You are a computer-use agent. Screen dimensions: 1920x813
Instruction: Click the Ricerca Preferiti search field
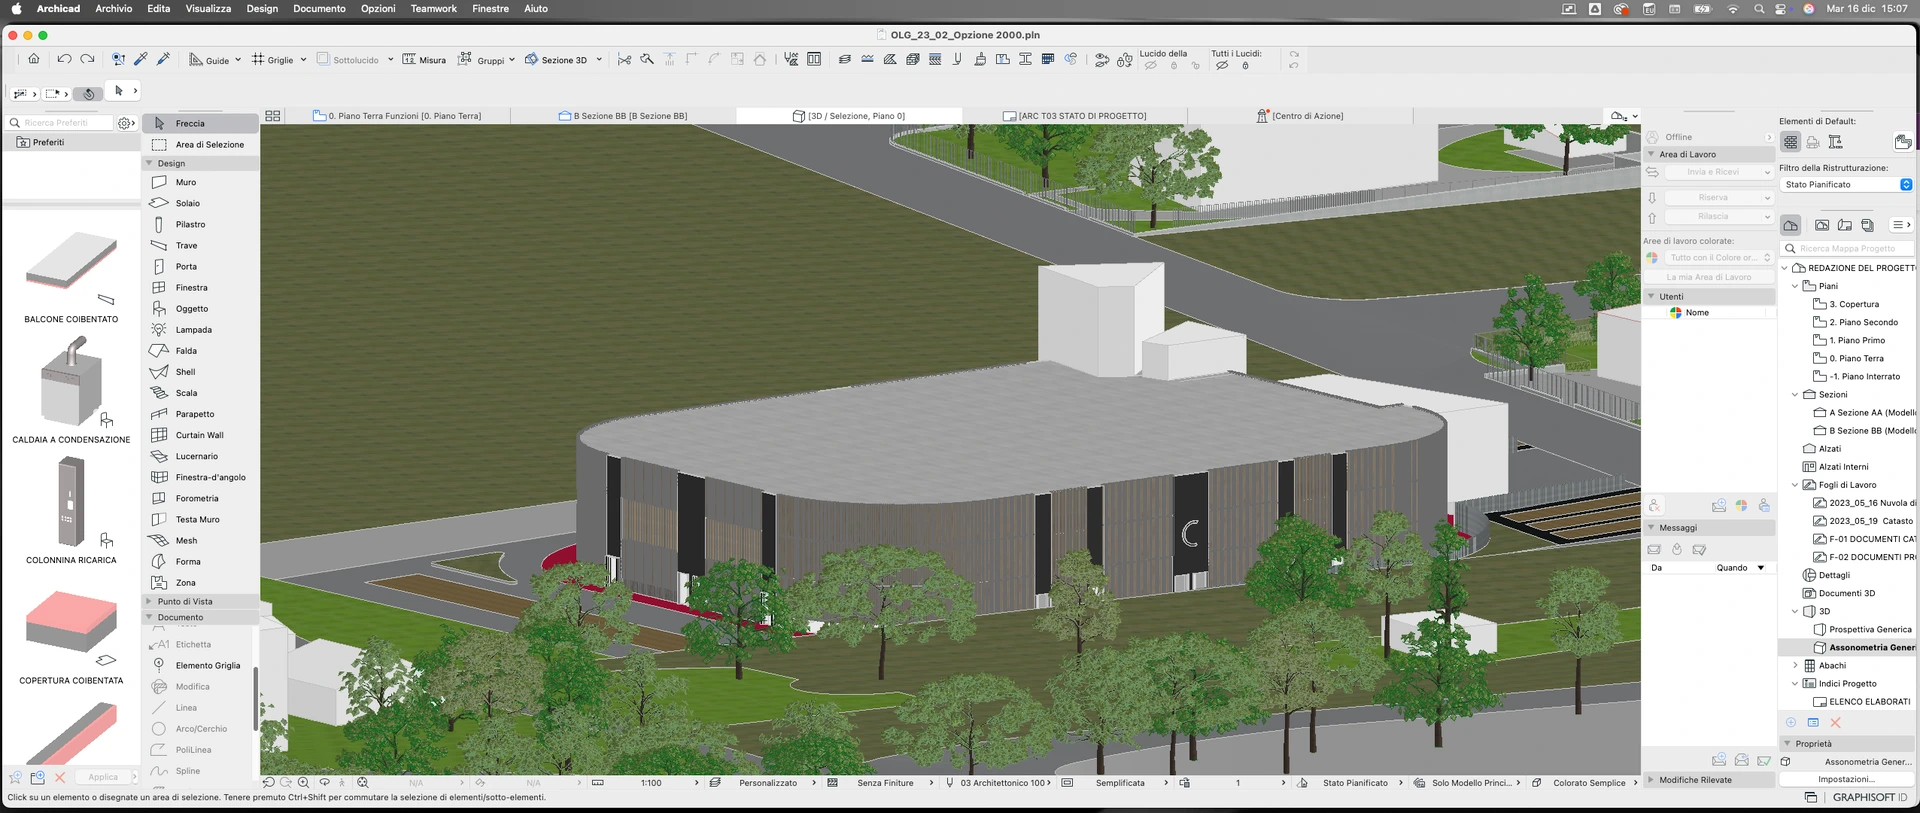[x=58, y=123]
